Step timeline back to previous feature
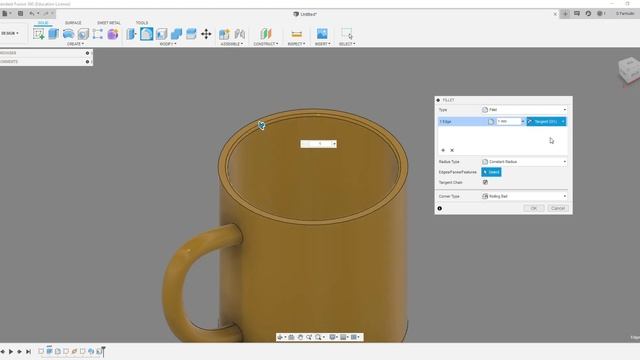640x360 pixels. (3, 351)
